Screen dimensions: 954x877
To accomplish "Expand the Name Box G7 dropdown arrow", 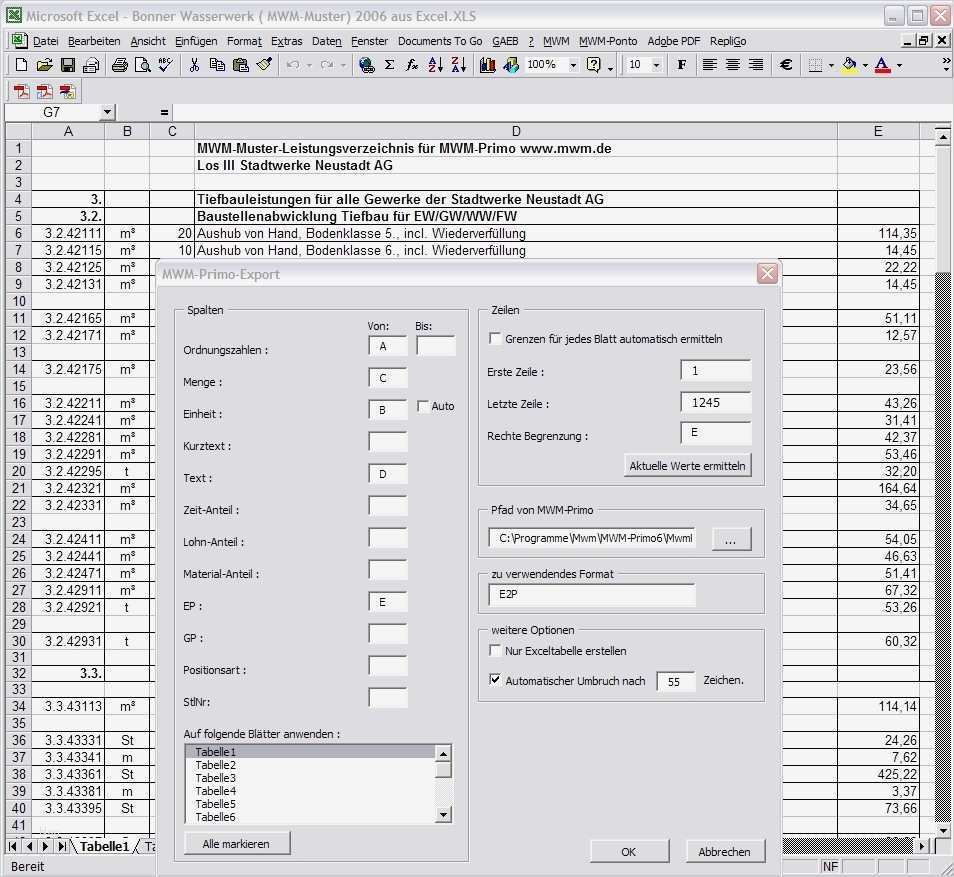I will coord(107,112).
